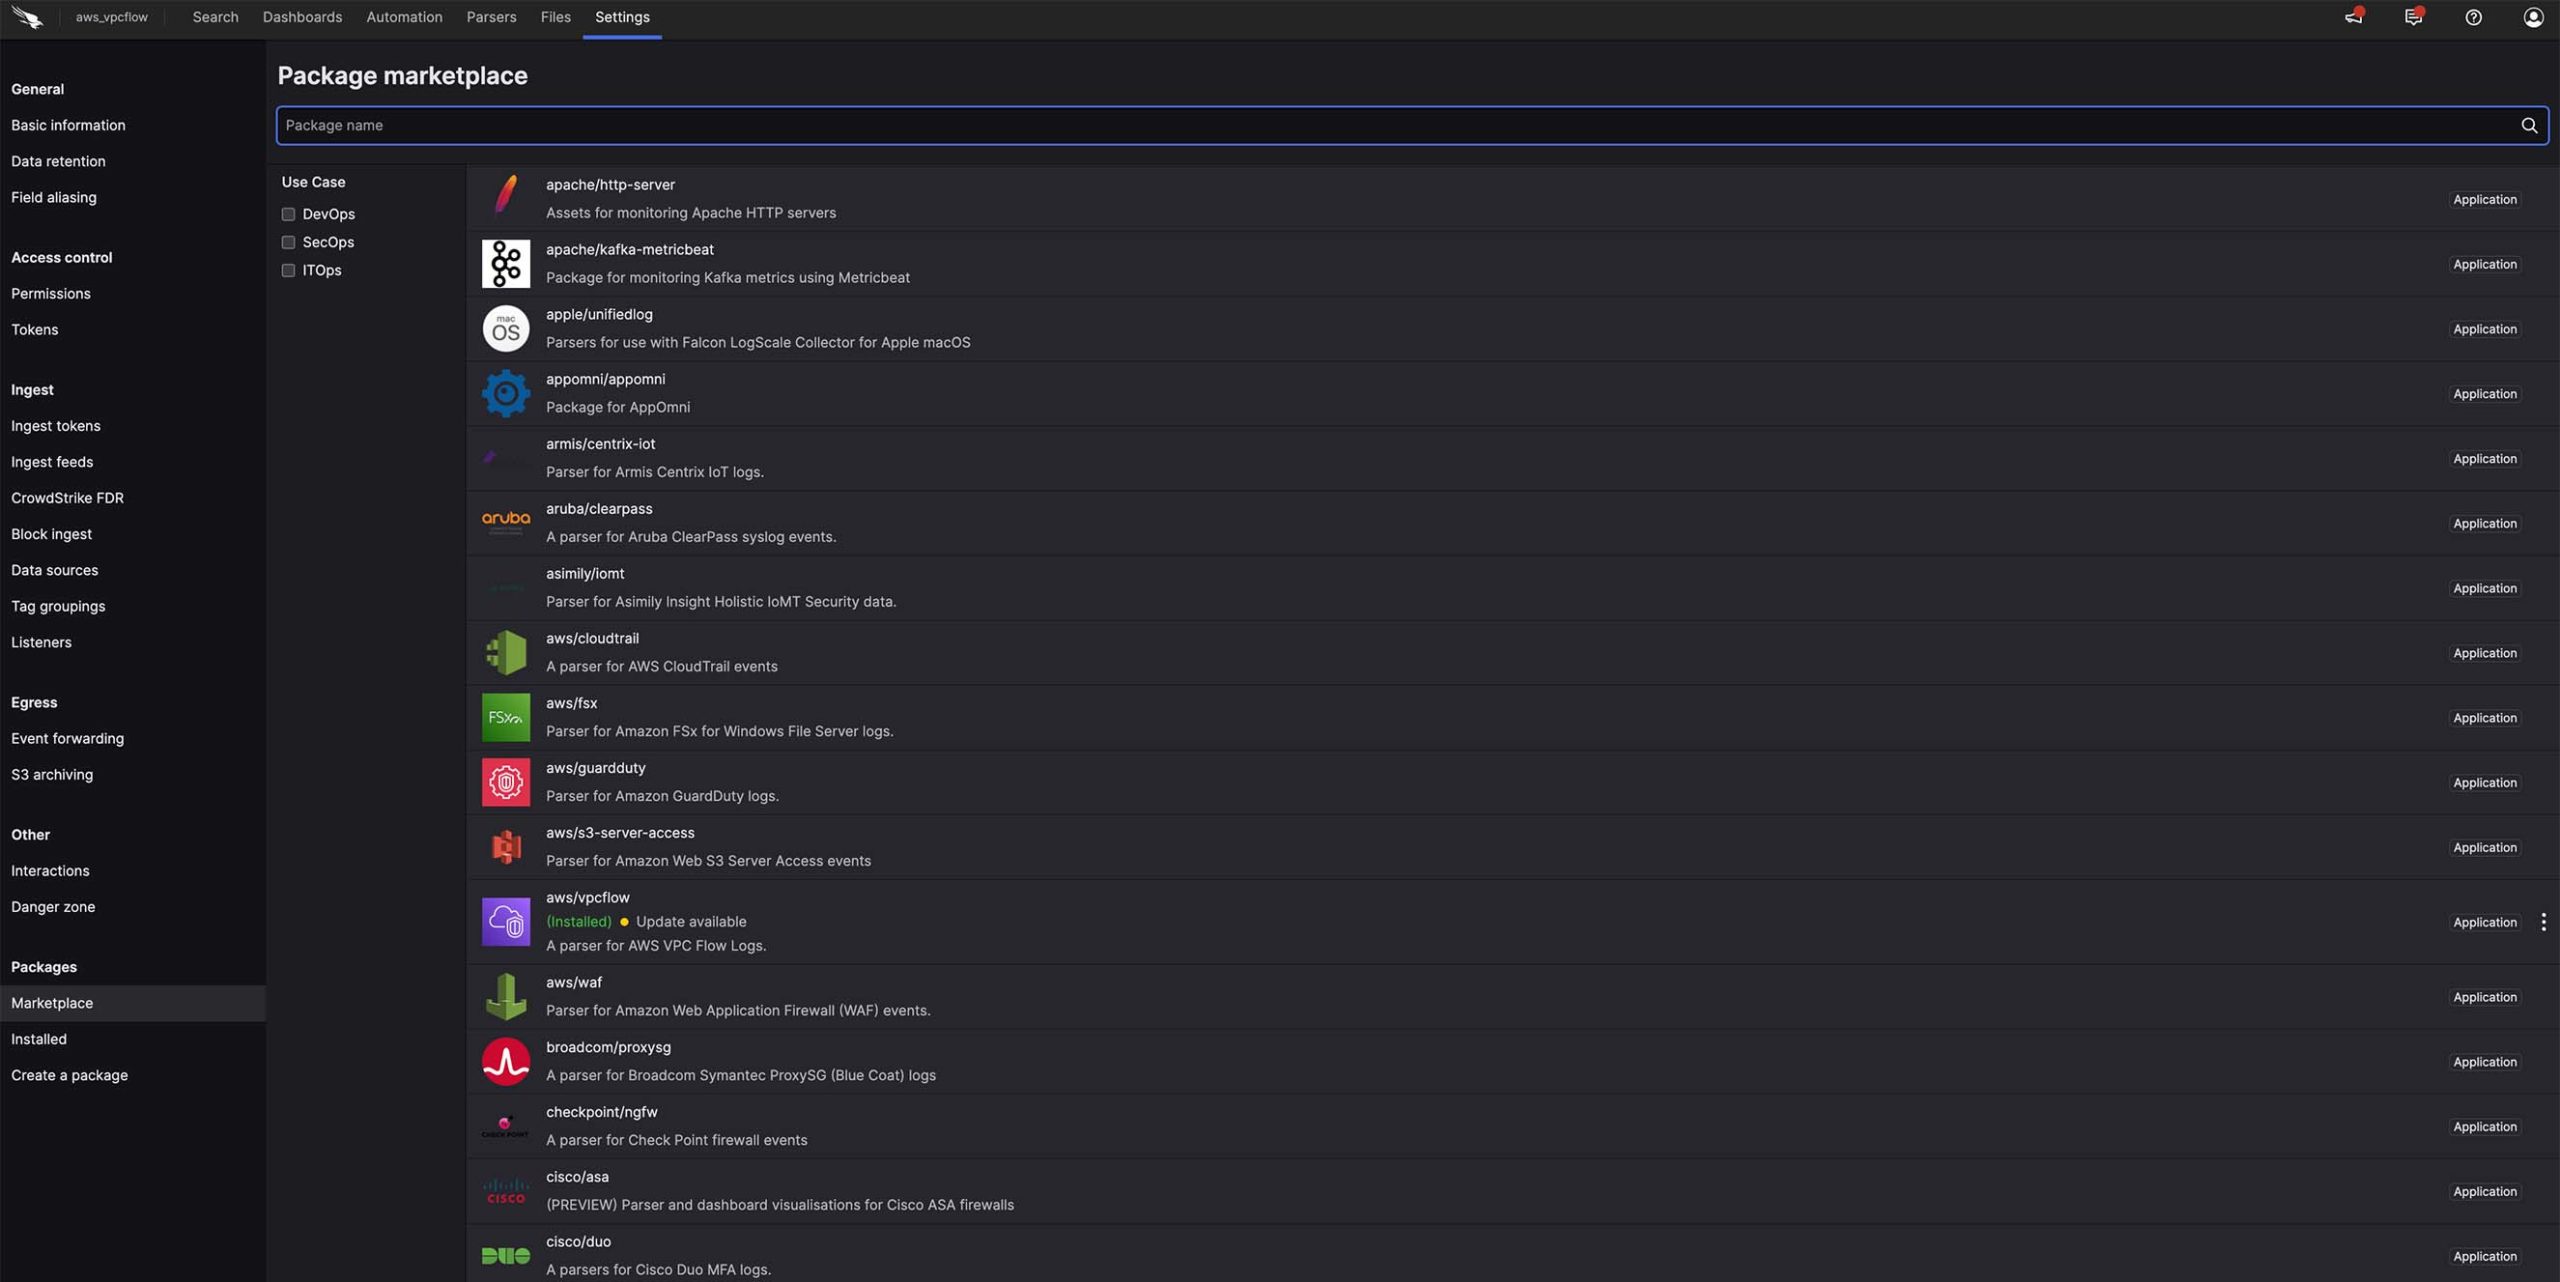Open Listeners page
Viewport: 2560px width, 1282px height.
tap(41, 642)
